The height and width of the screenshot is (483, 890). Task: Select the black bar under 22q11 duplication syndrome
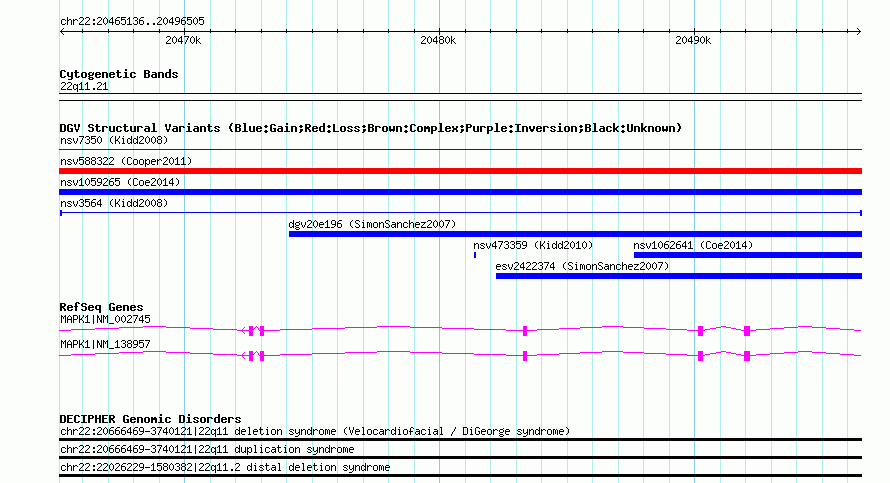tap(460, 457)
